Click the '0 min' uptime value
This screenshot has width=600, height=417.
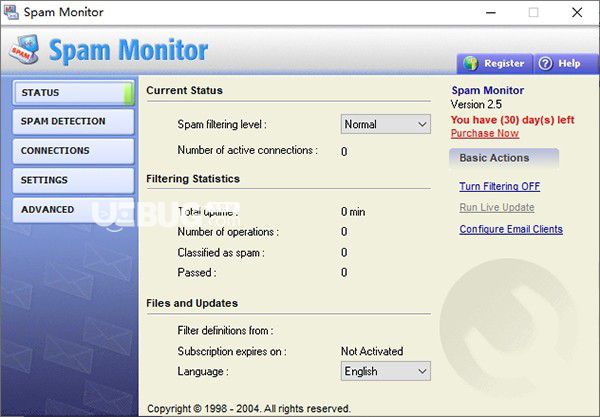[353, 212]
